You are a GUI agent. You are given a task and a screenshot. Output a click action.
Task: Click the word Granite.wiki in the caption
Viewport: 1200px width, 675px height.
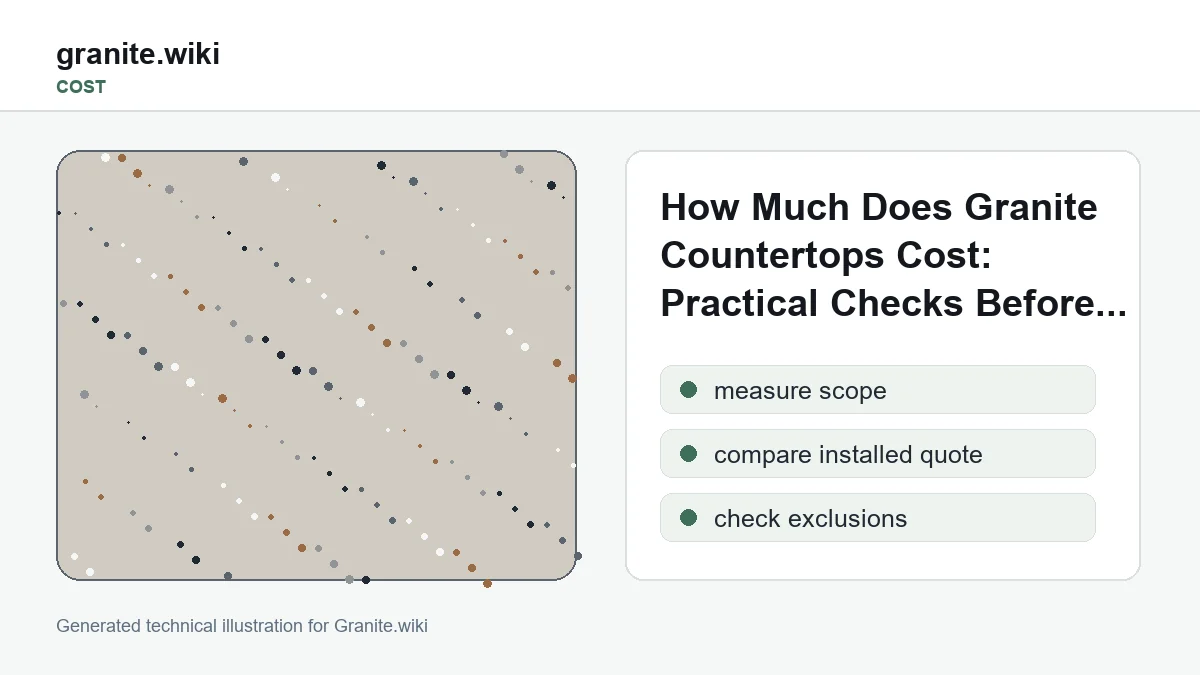381,626
